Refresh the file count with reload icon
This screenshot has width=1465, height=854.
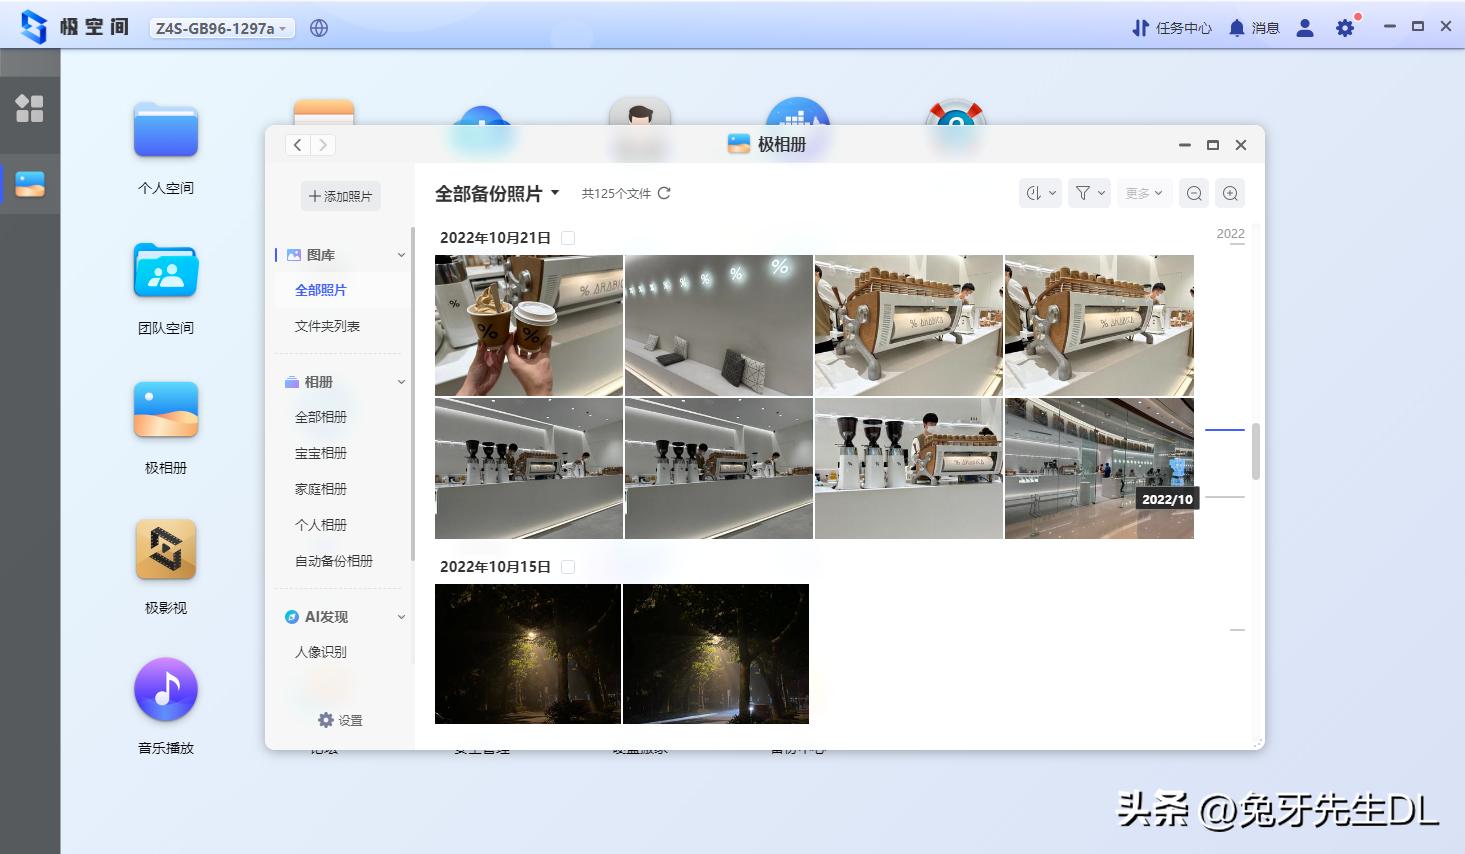[x=664, y=193]
